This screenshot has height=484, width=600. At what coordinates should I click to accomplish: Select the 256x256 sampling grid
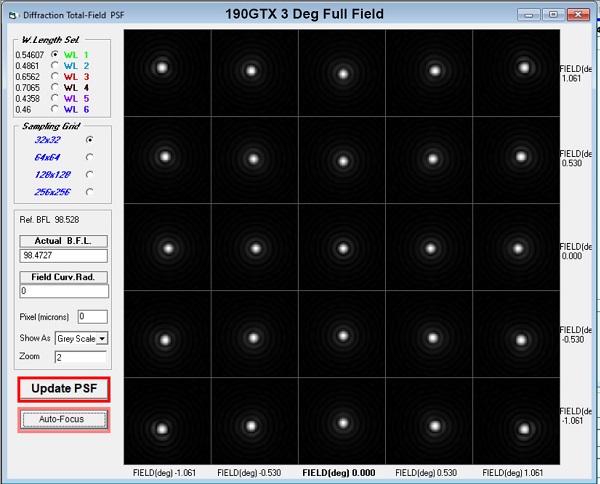pyautogui.click(x=90, y=191)
